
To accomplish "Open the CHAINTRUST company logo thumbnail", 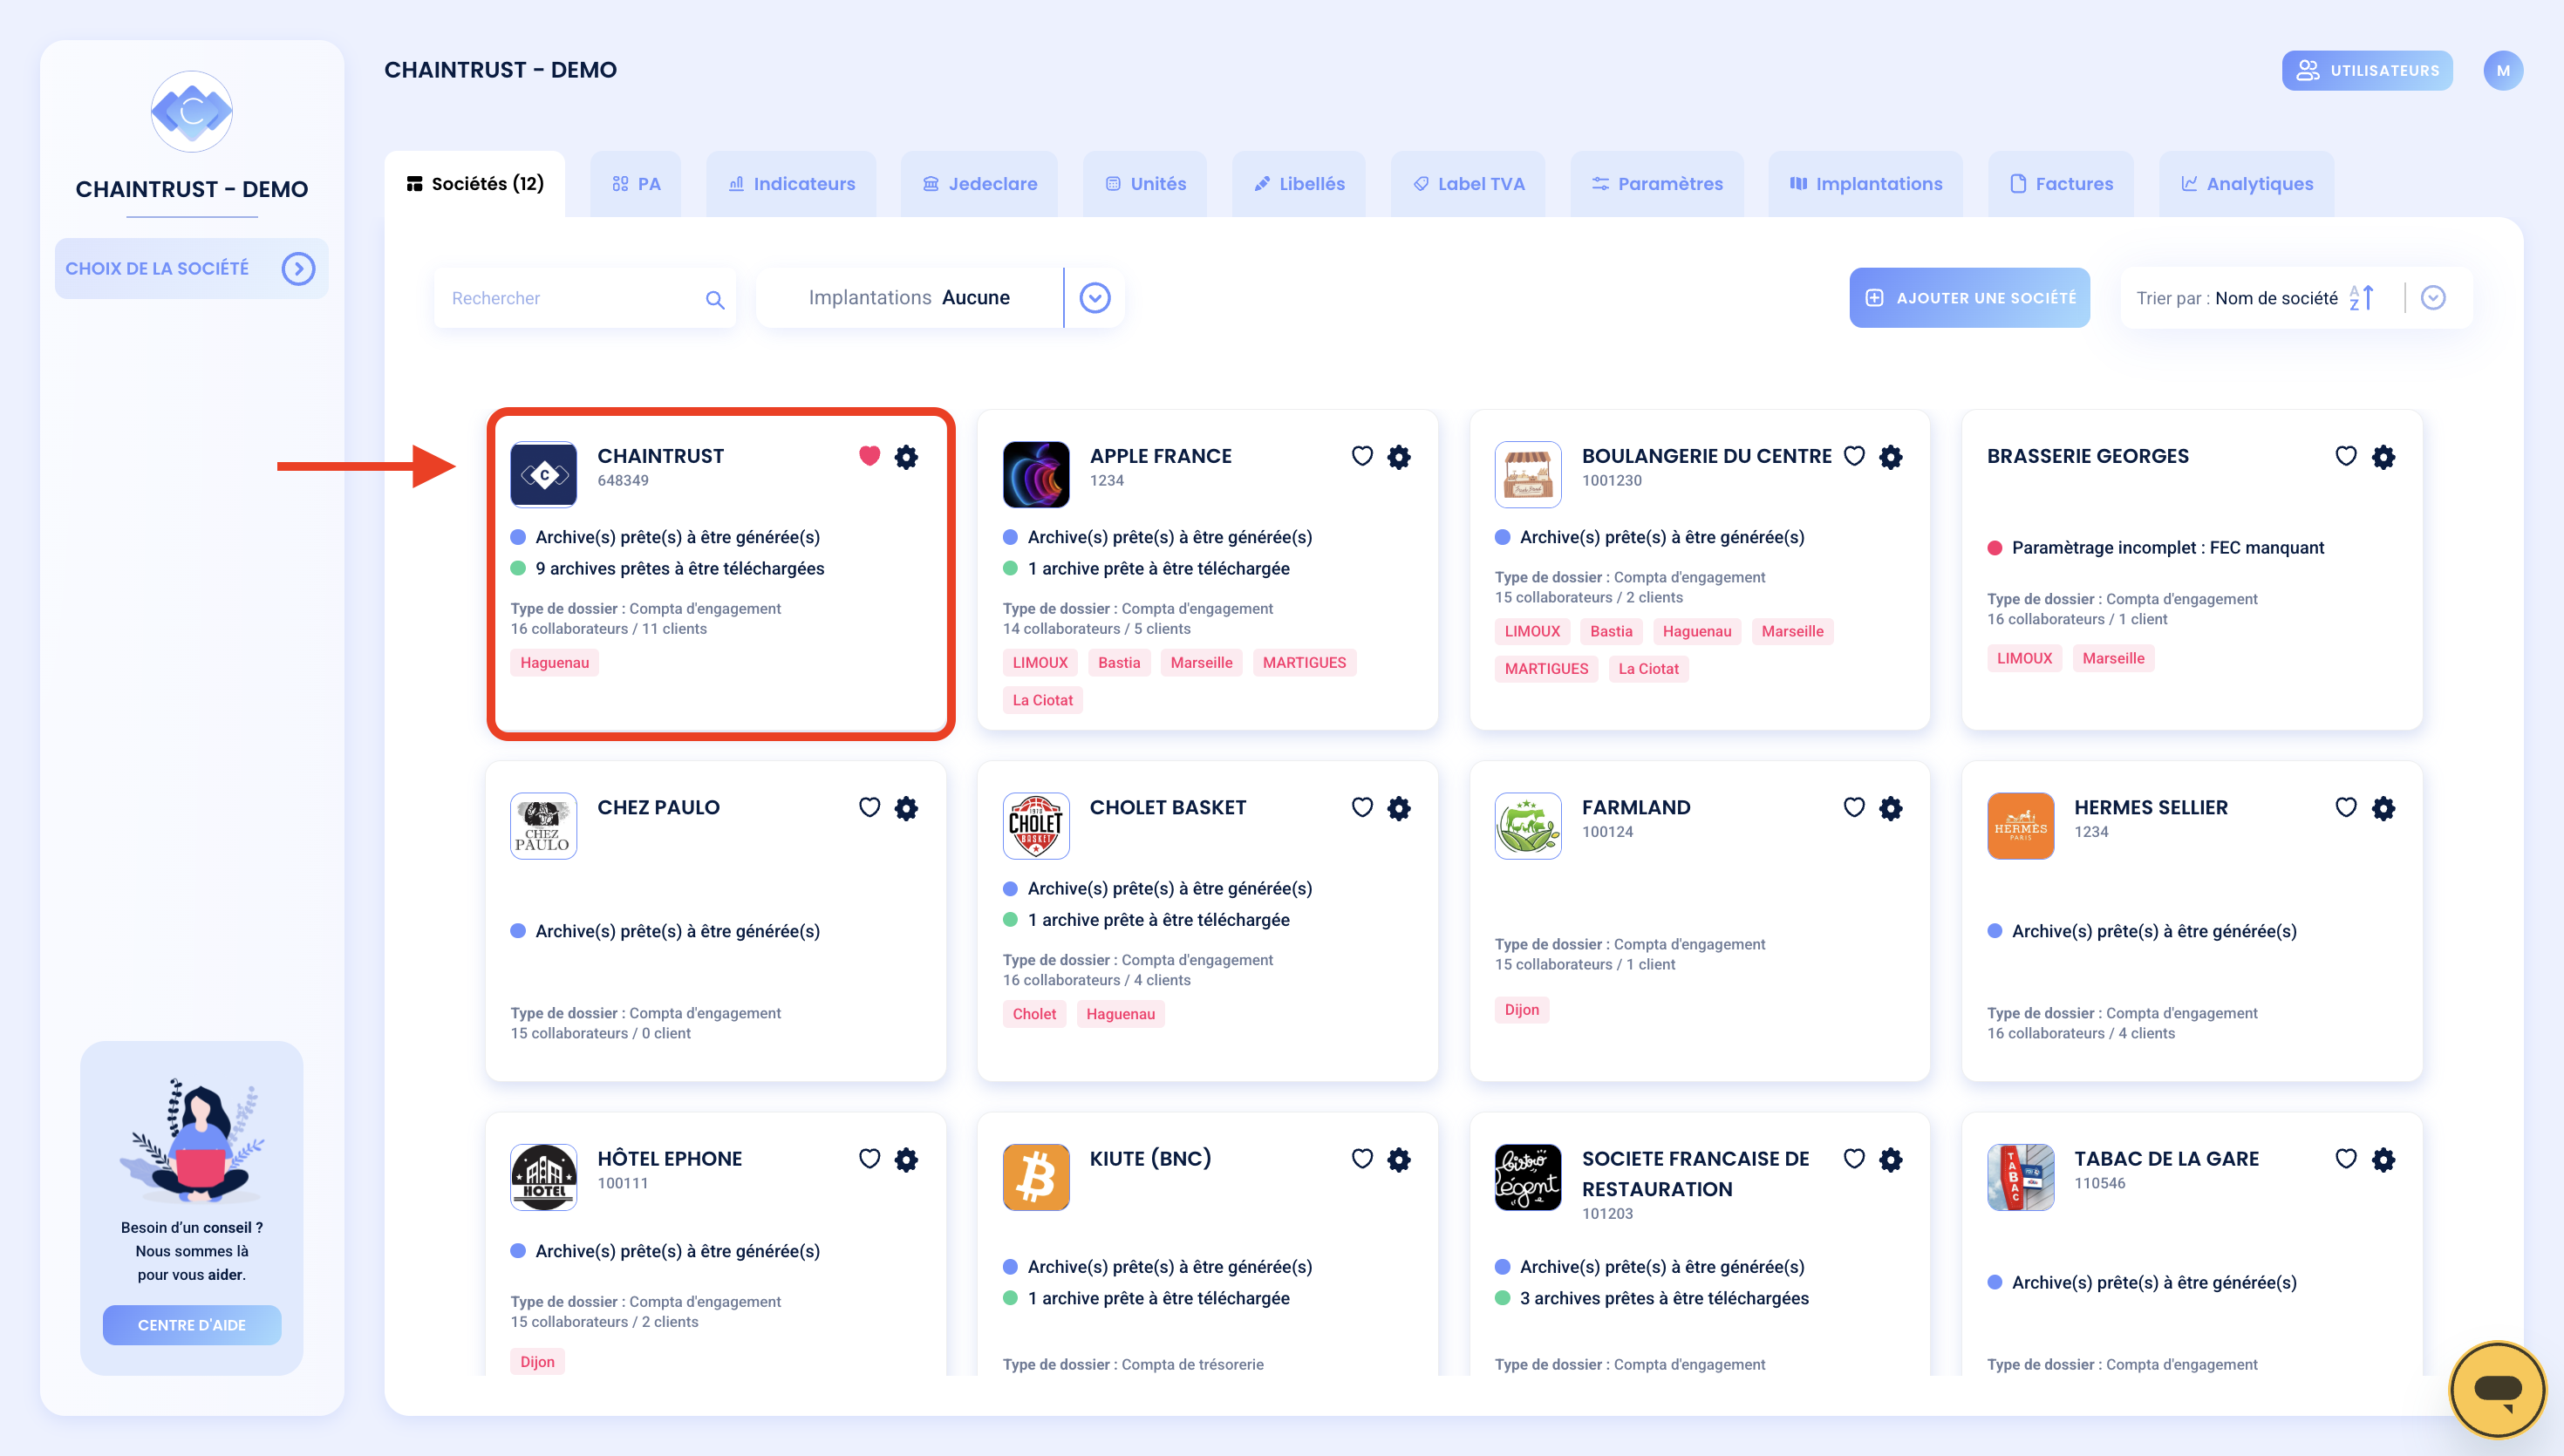I will pyautogui.click(x=543, y=474).
